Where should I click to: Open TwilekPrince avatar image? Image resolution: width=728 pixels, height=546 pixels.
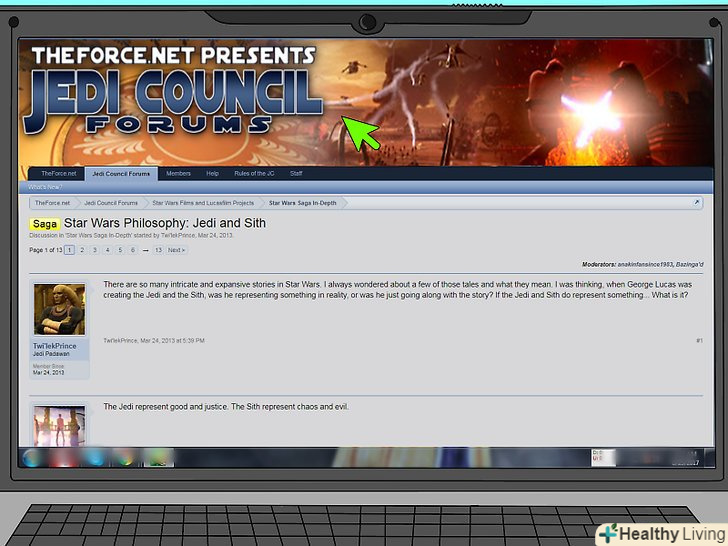pyautogui.click(x=59, y=309)
